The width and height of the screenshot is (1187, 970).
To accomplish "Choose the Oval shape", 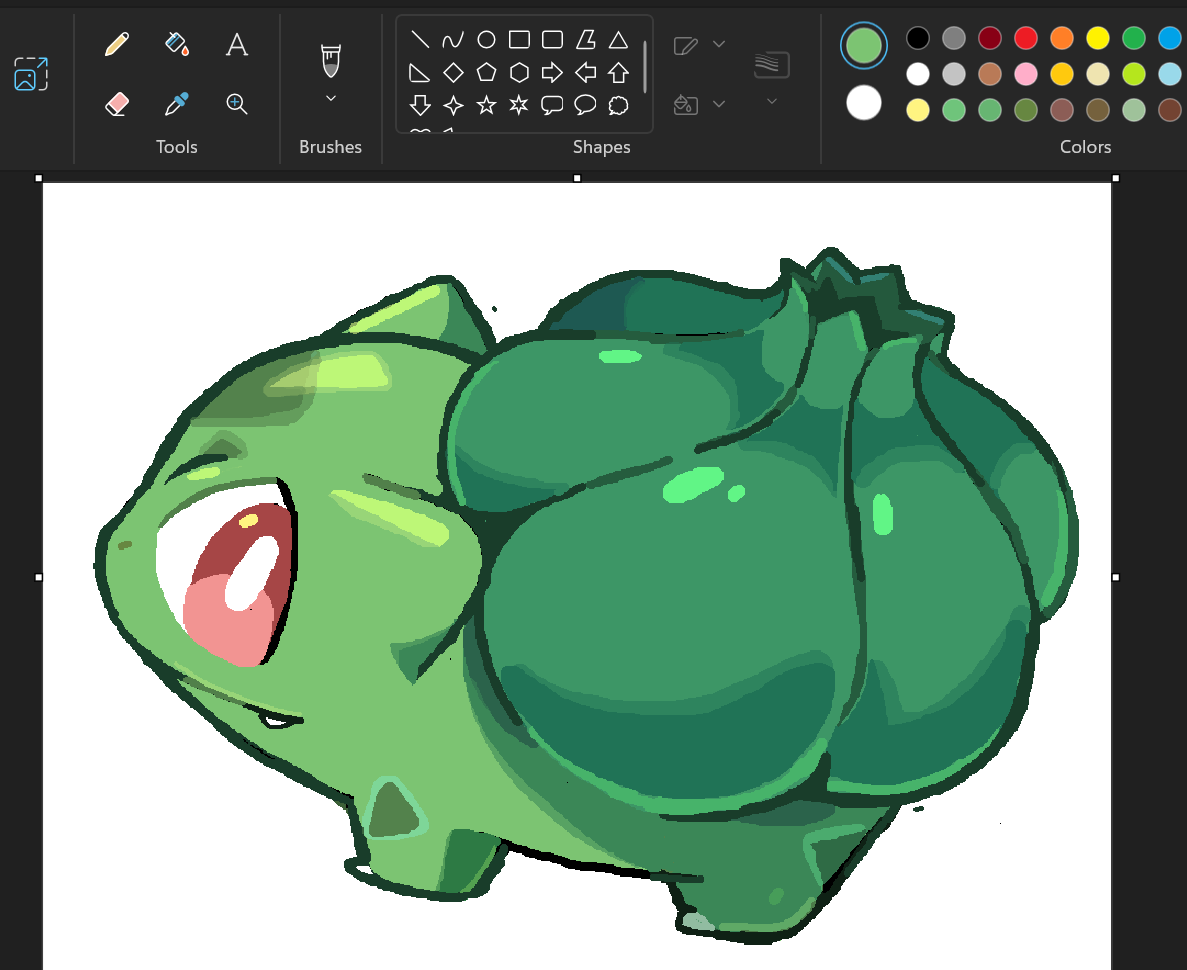I will 486,39.
